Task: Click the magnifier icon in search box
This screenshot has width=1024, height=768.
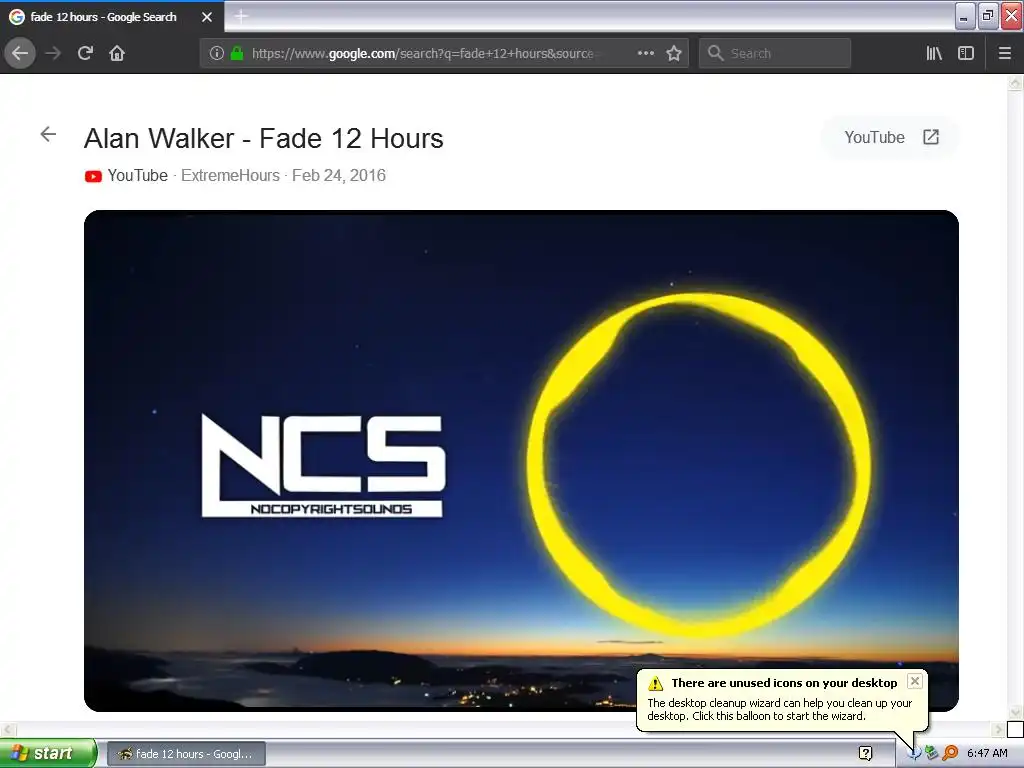Action: click(x=716, y=53)
